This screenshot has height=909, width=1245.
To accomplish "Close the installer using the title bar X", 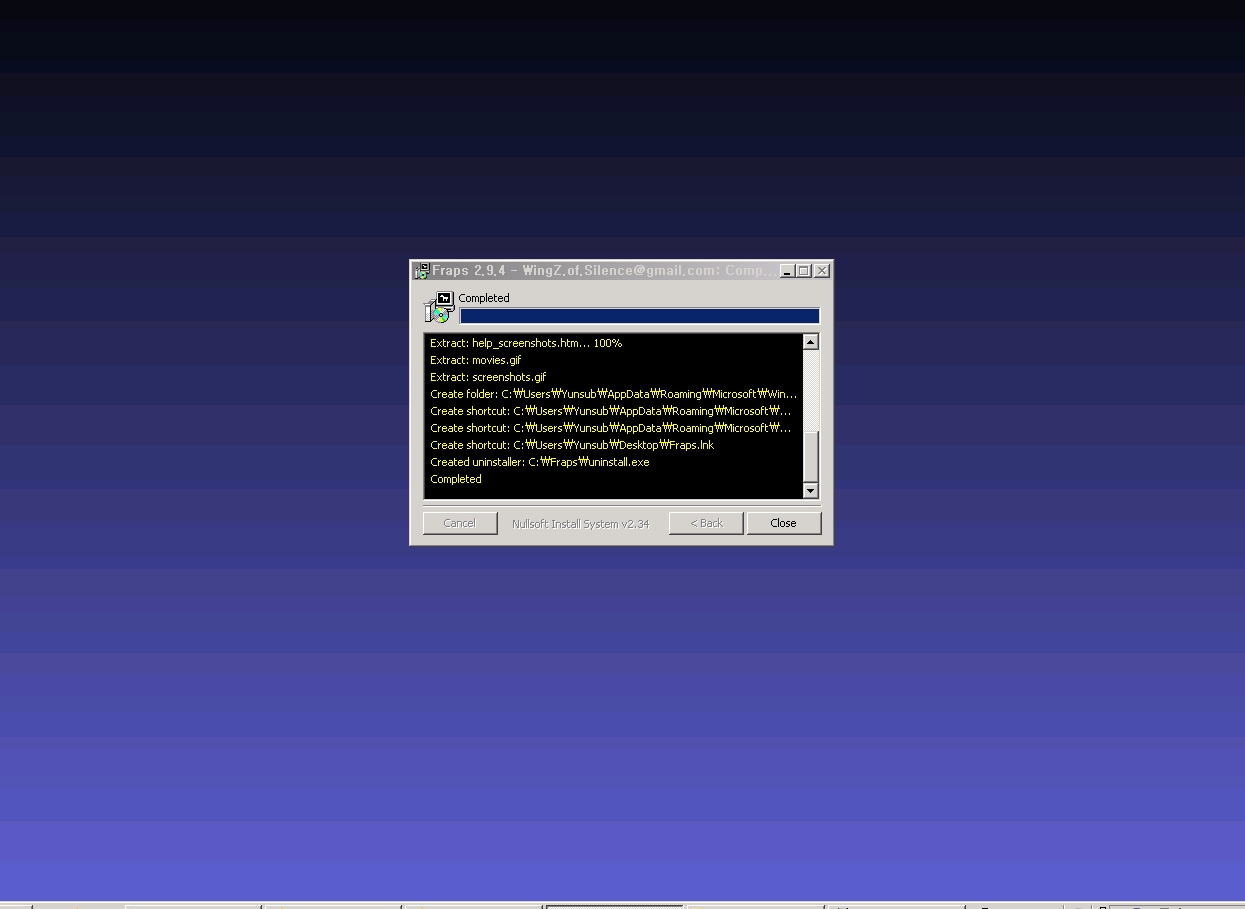I will click(822, 271).
